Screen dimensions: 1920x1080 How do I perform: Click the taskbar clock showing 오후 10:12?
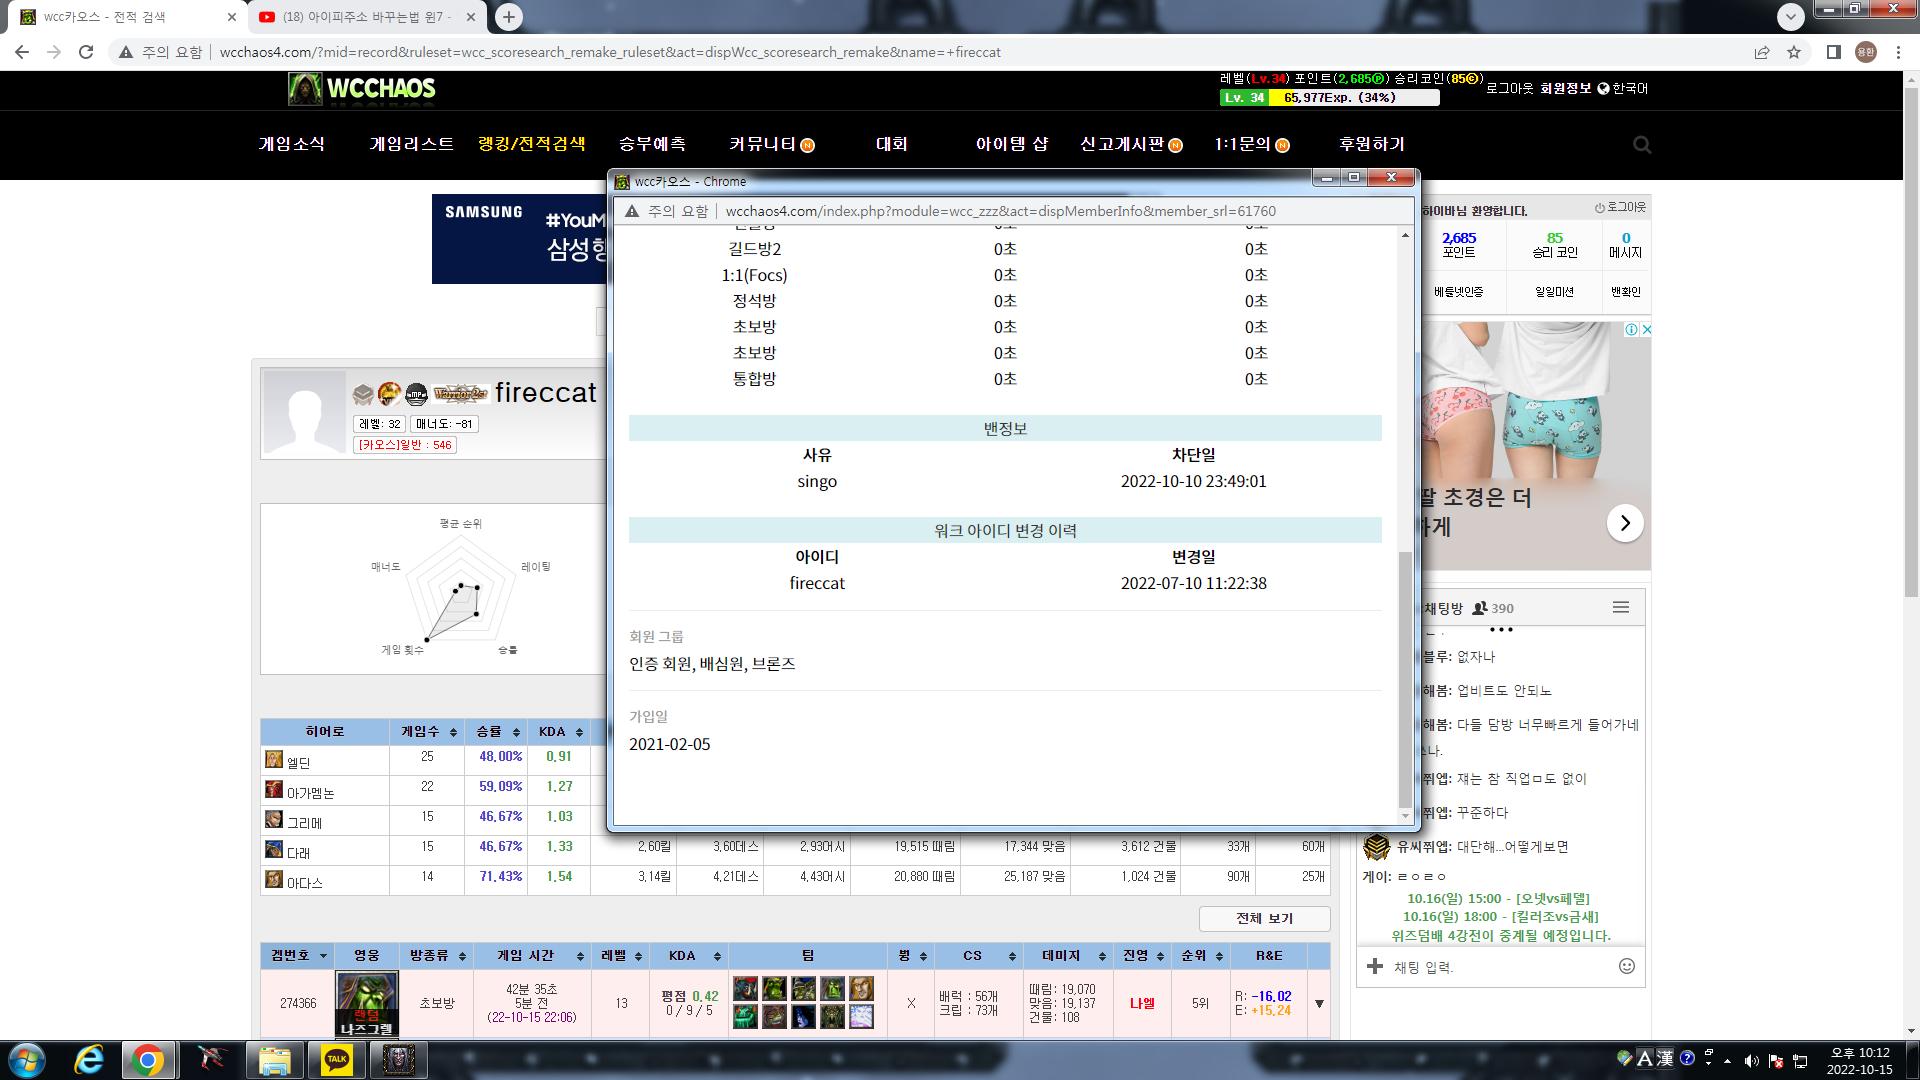(x=1859, y=1060)
